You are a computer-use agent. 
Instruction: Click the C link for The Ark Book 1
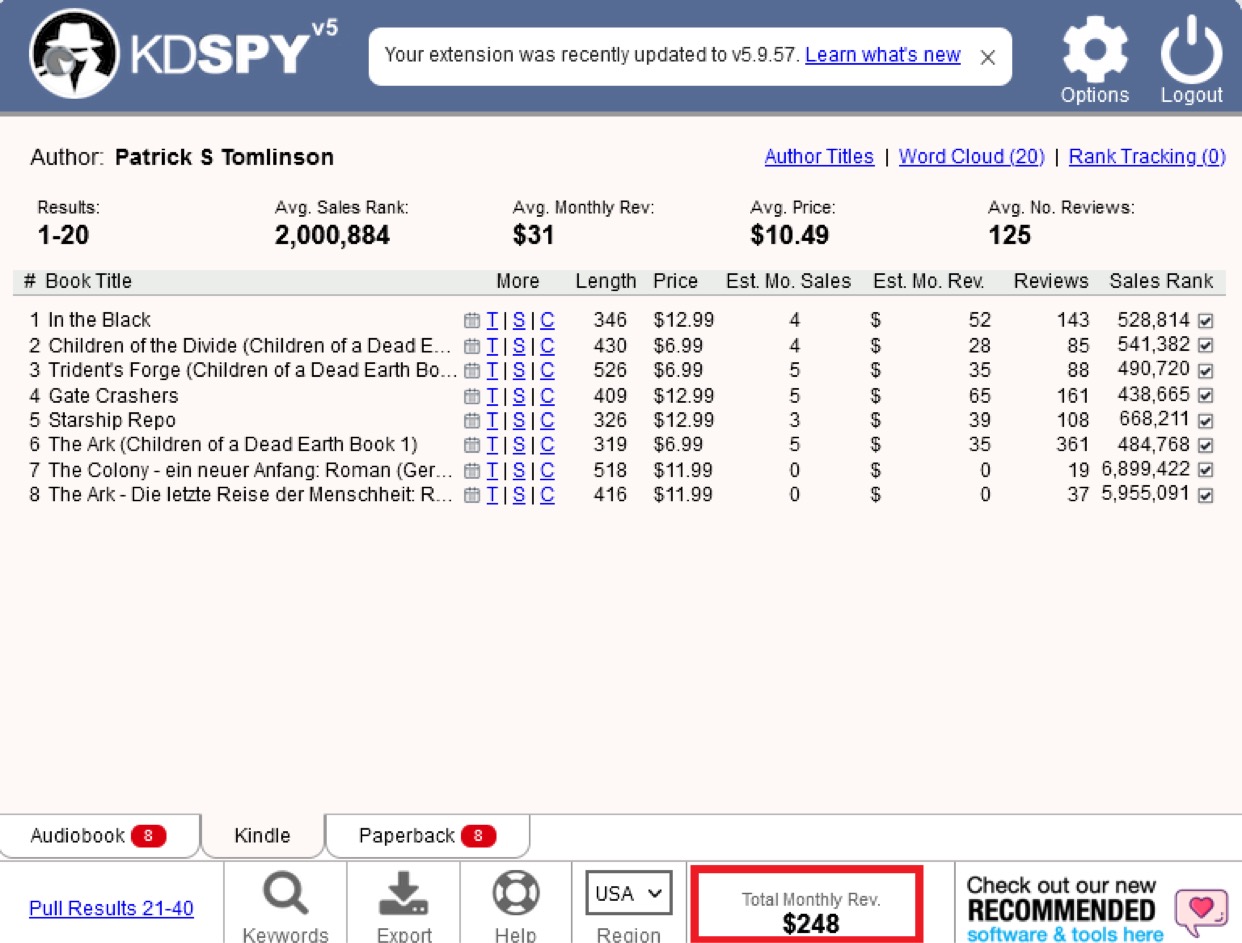pyautogui.click(x=547, y=445)
